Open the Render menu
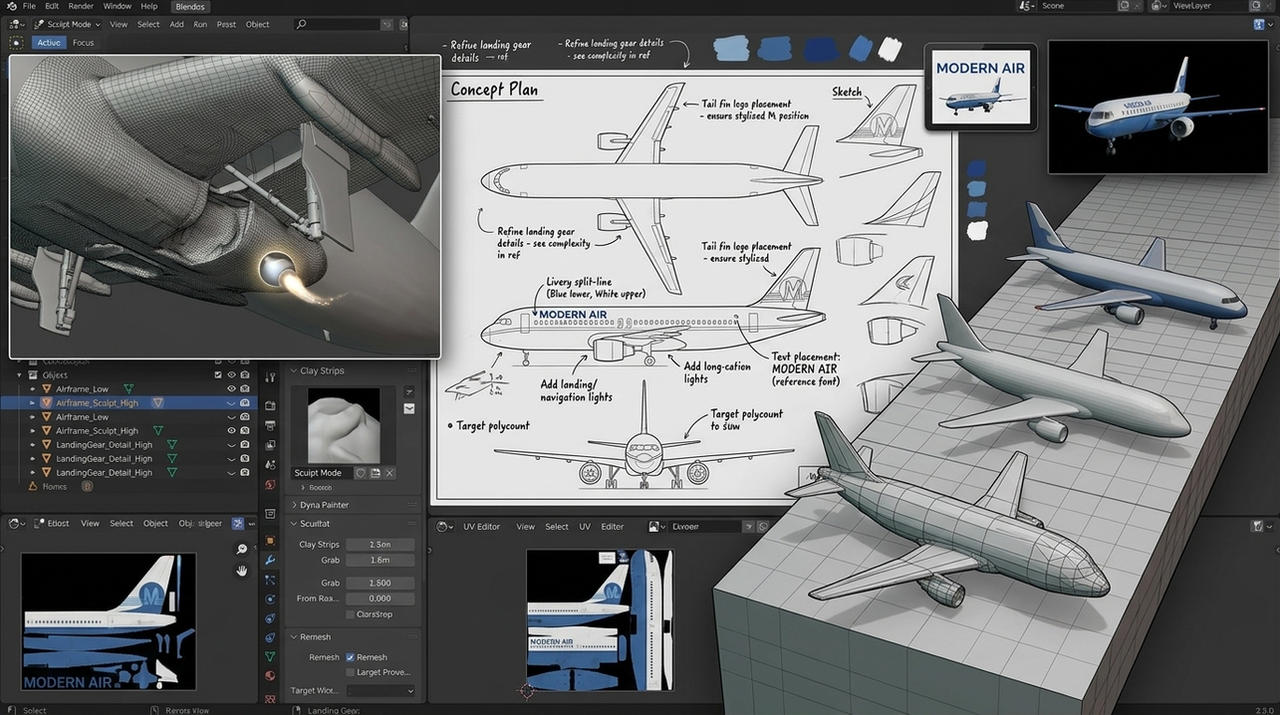Screen dimensions: 1280x715 pyautogui.click(x=81, y=6)
